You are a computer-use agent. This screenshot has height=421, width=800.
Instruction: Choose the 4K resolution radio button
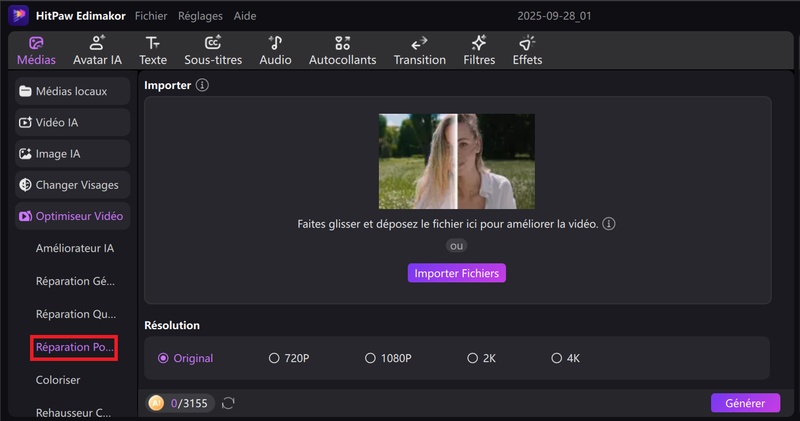(556, 358)
